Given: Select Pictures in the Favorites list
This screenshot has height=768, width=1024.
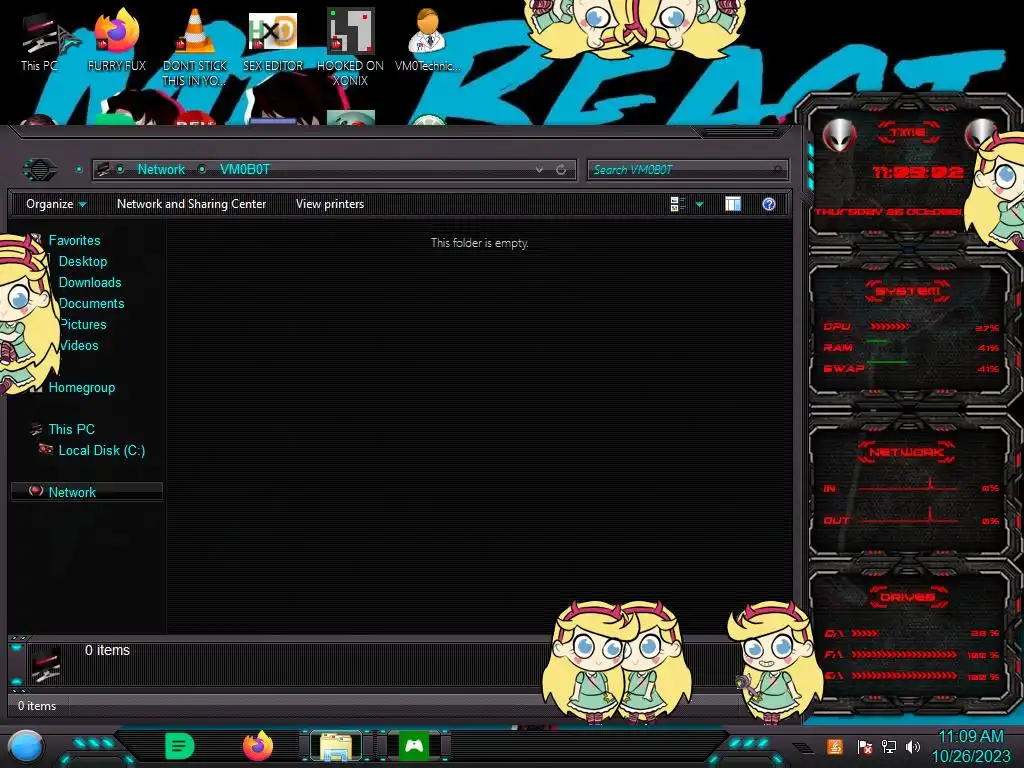Looking at the screenshot, I should [x=83, y=325].
